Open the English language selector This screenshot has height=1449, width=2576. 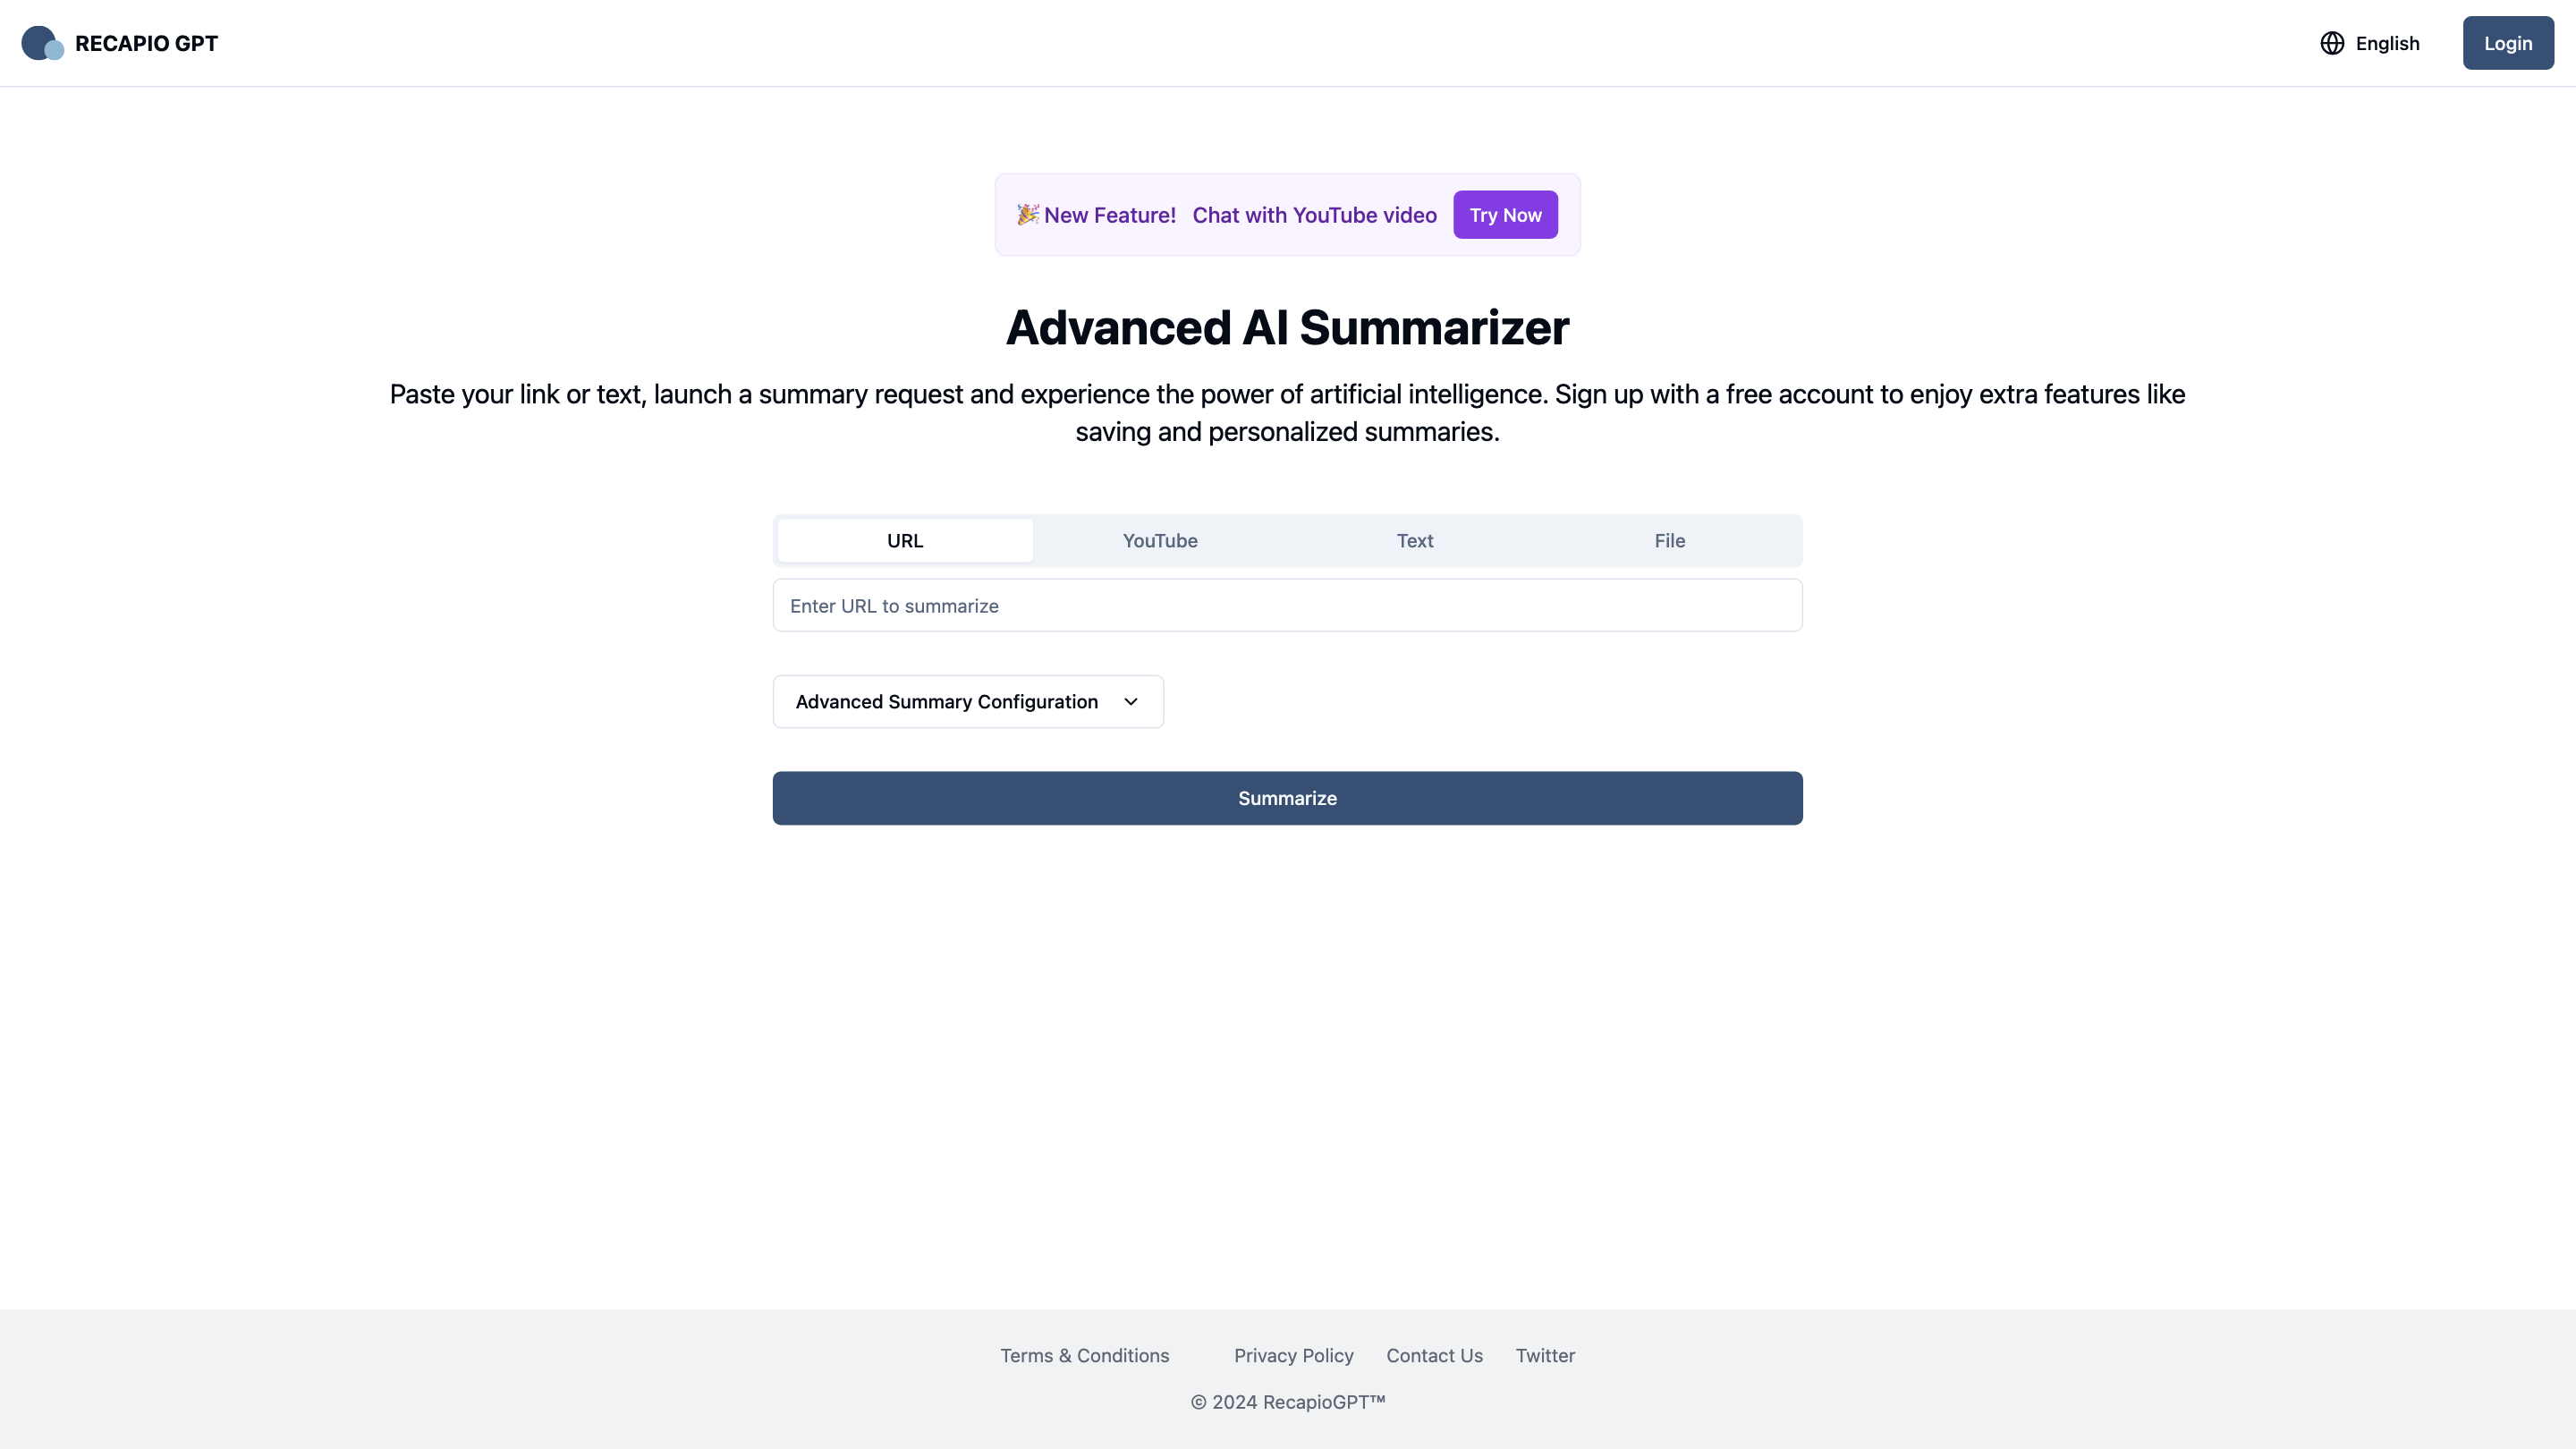pos(2386,43)
